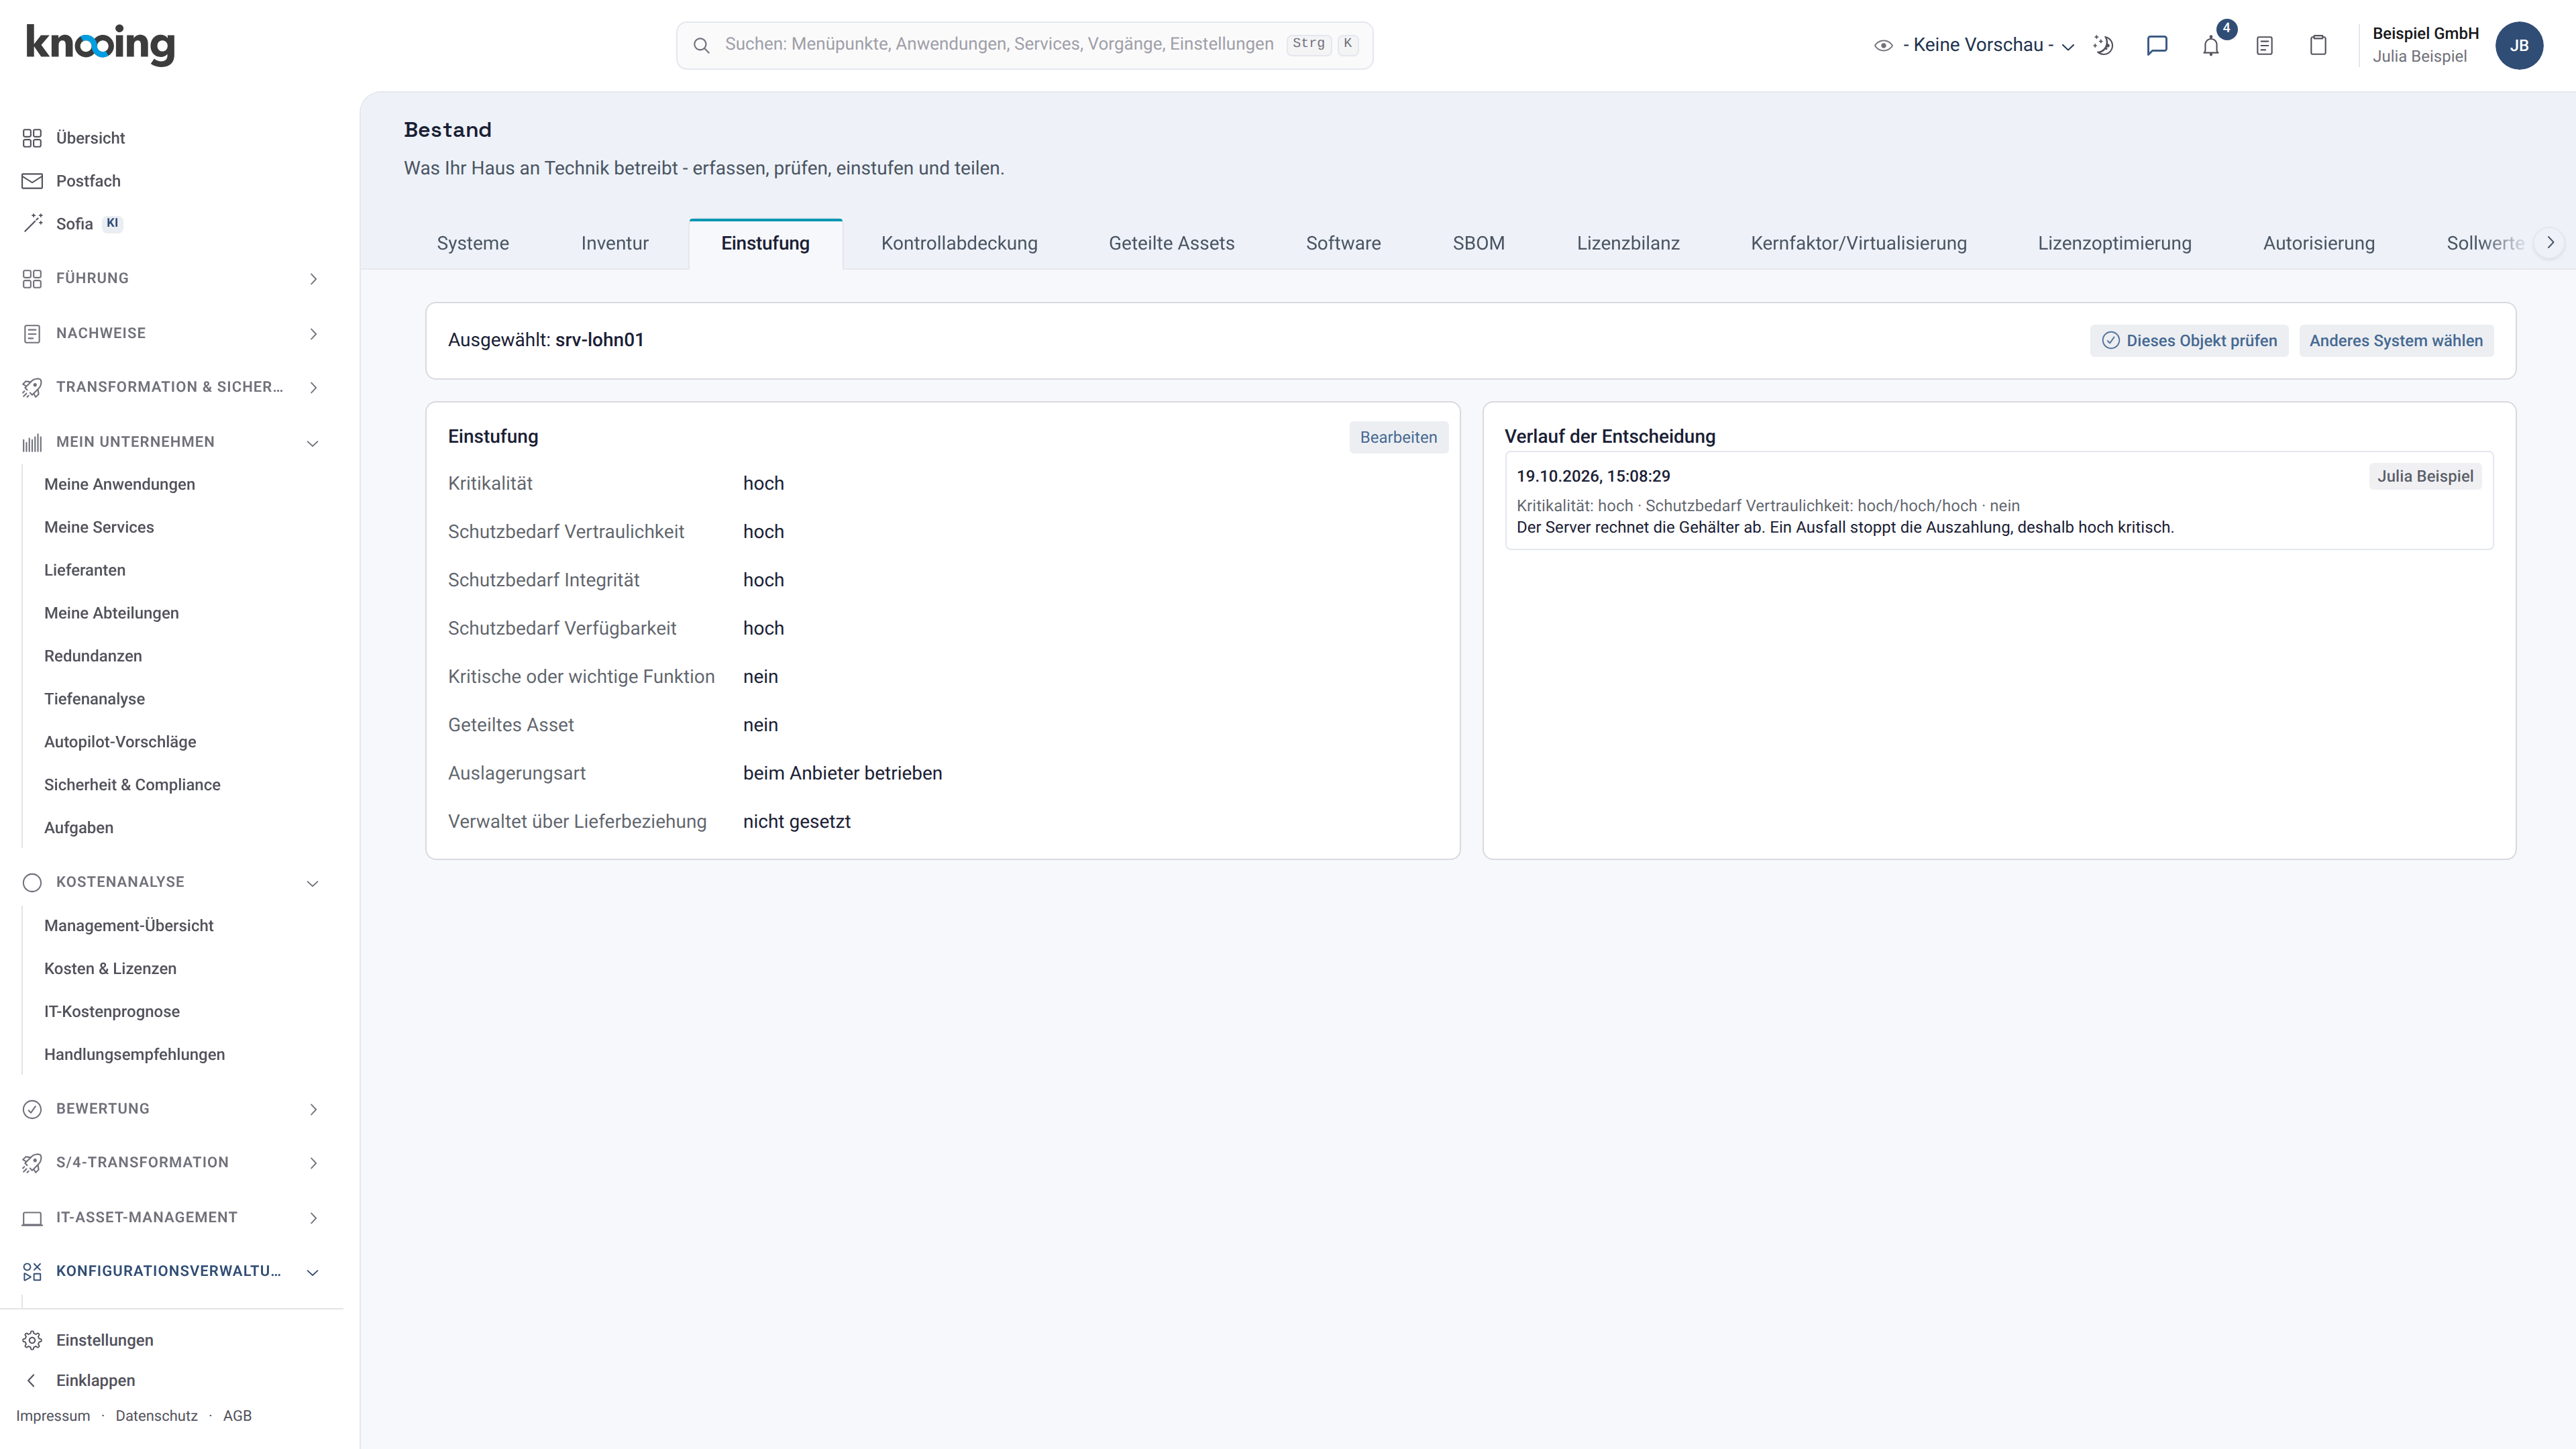
Task: Collapse KONFIGURATIONSVERWALTU… section
Action: [x=172, y=1271]
